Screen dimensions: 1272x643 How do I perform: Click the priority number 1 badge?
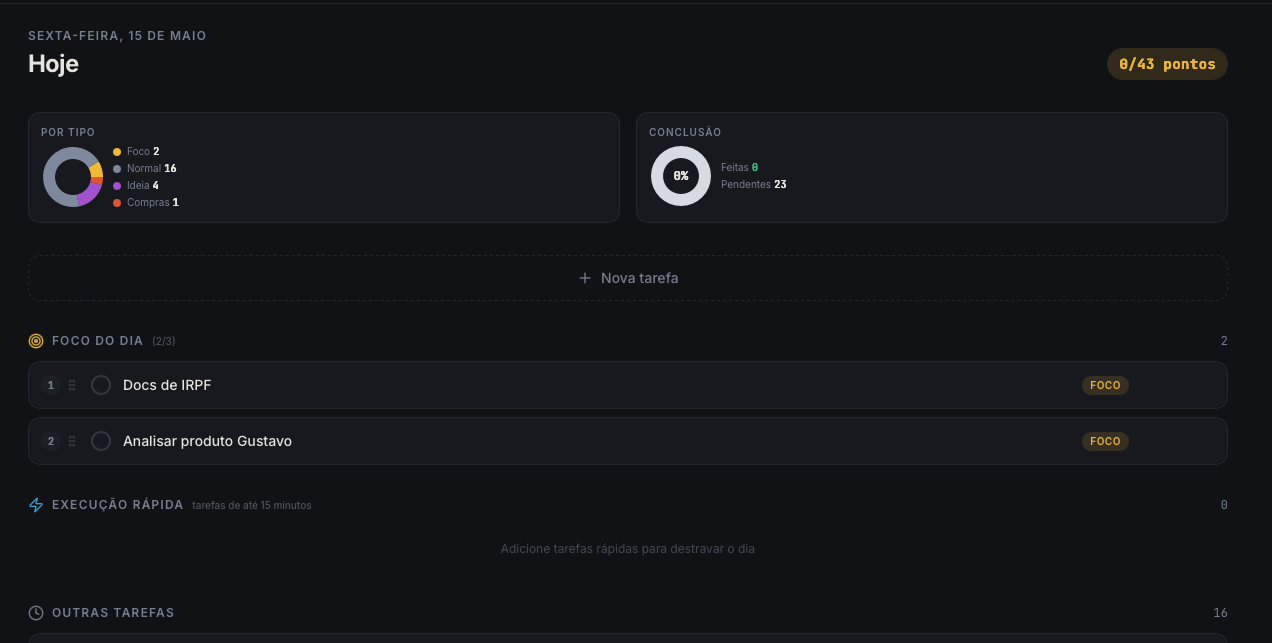(x=51, y=385)
